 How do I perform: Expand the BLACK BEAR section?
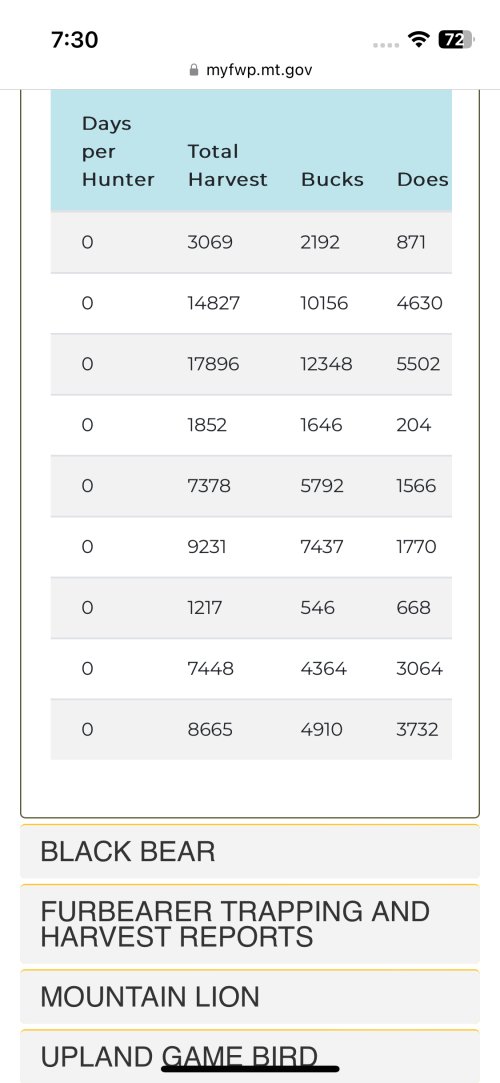[250, 851]
